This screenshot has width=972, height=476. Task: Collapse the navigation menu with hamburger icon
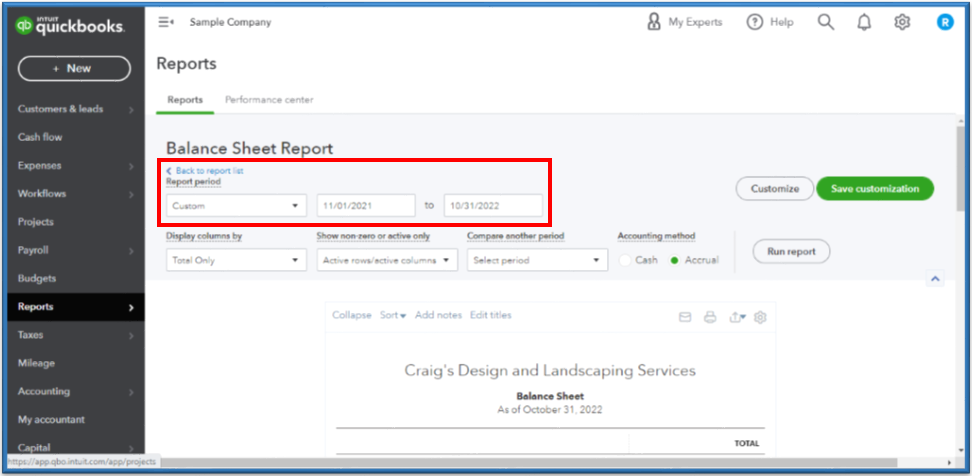[166, 22]
